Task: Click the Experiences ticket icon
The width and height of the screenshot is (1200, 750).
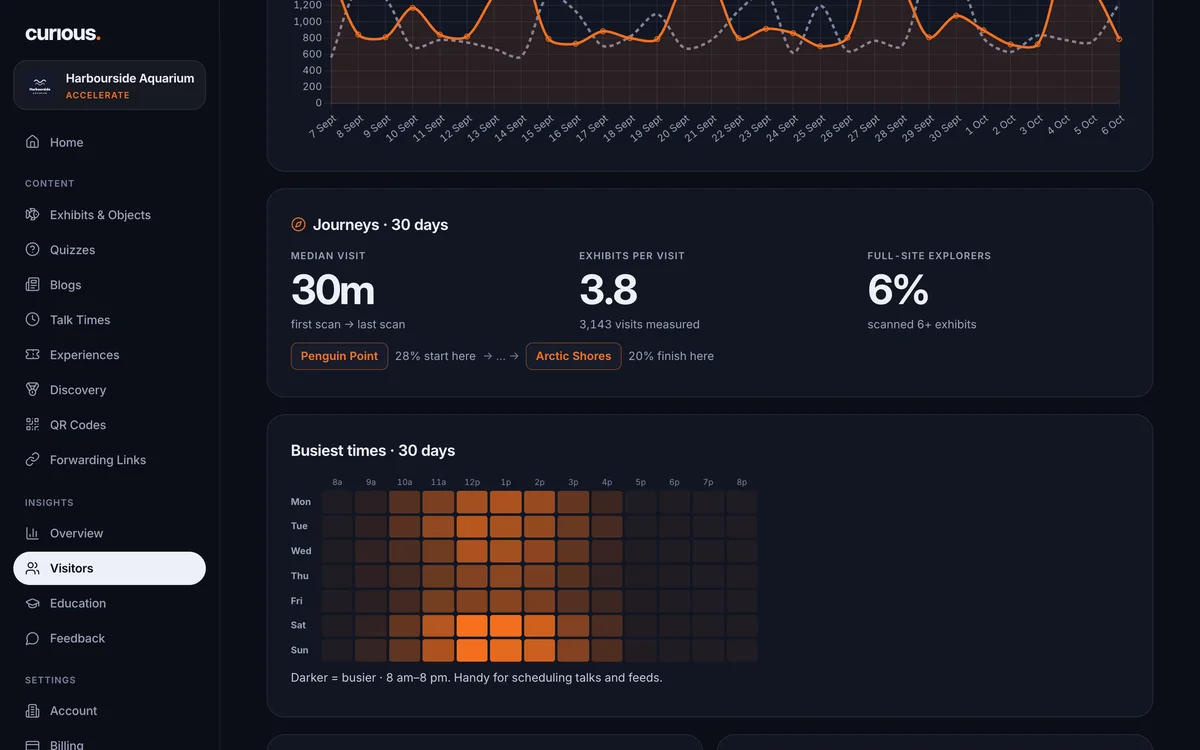Action: click(x=33, y=355)
